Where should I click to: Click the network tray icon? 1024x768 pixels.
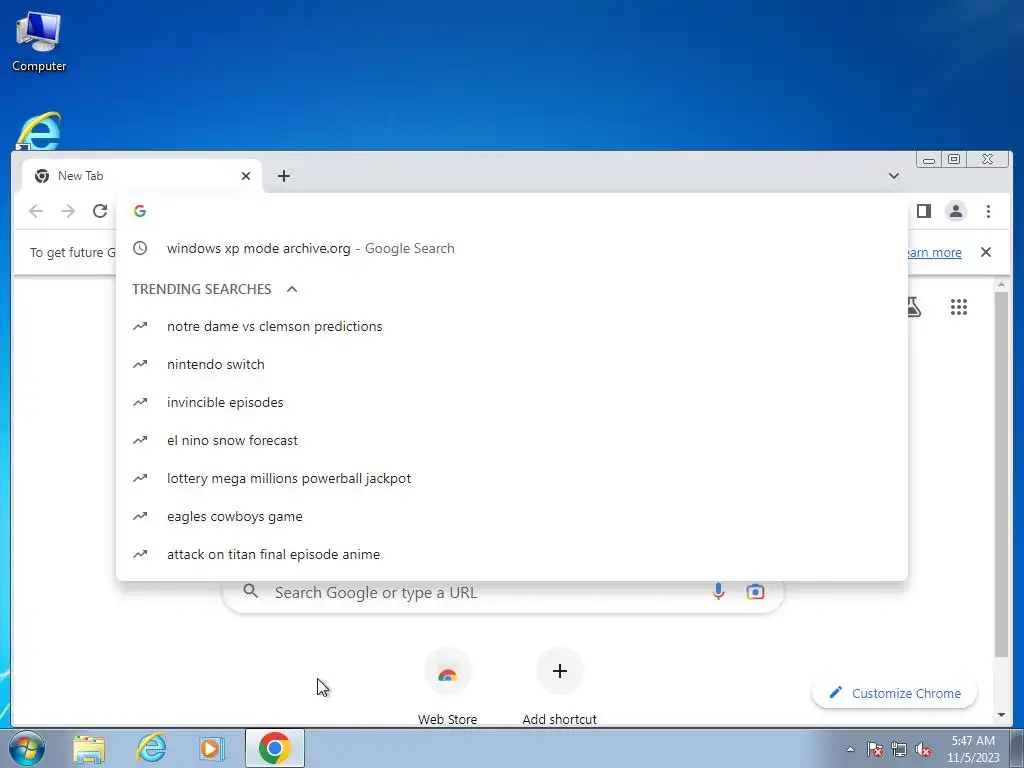click(x=899, y=750)
